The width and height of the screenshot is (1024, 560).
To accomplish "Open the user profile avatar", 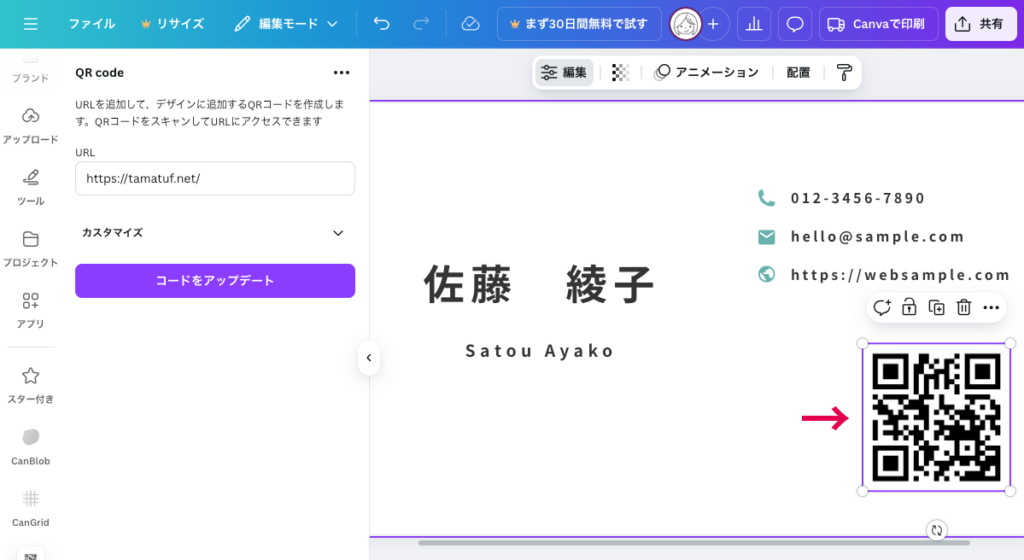I will point(685,24).
